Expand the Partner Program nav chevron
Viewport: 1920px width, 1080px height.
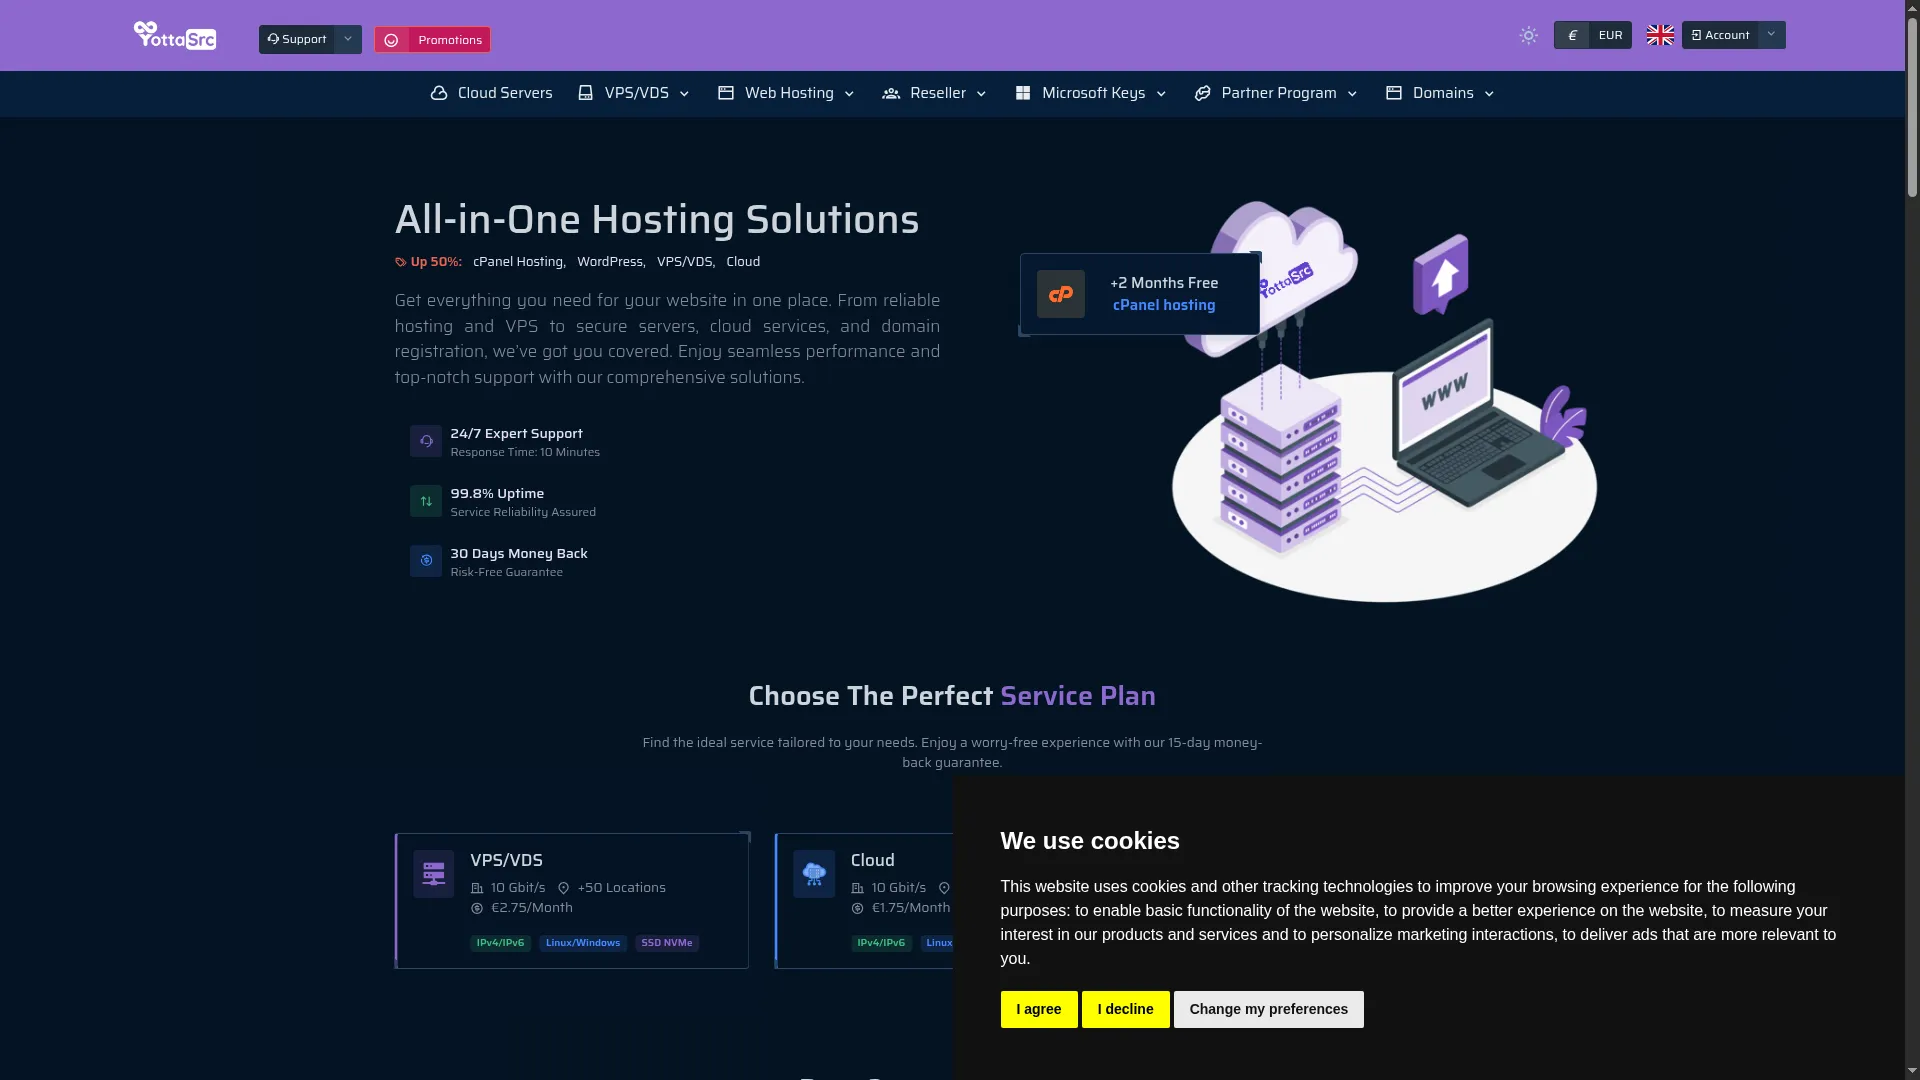[x=1352, y=94]
